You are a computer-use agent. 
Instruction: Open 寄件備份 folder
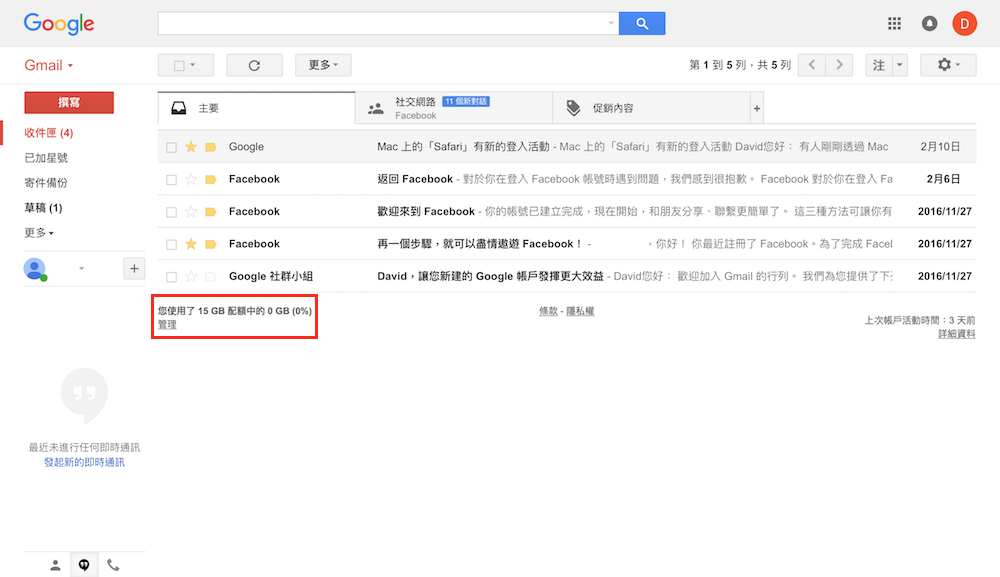click(46, 182)
